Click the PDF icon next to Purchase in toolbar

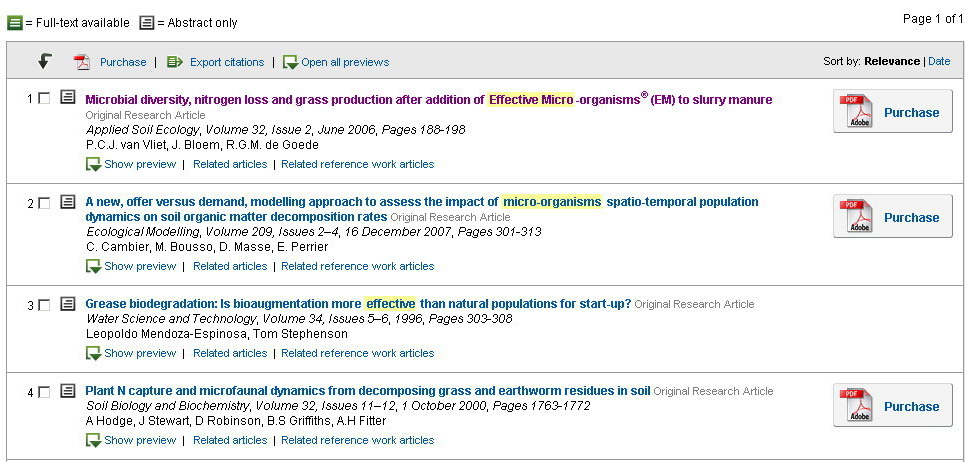(x=82, y=62)
